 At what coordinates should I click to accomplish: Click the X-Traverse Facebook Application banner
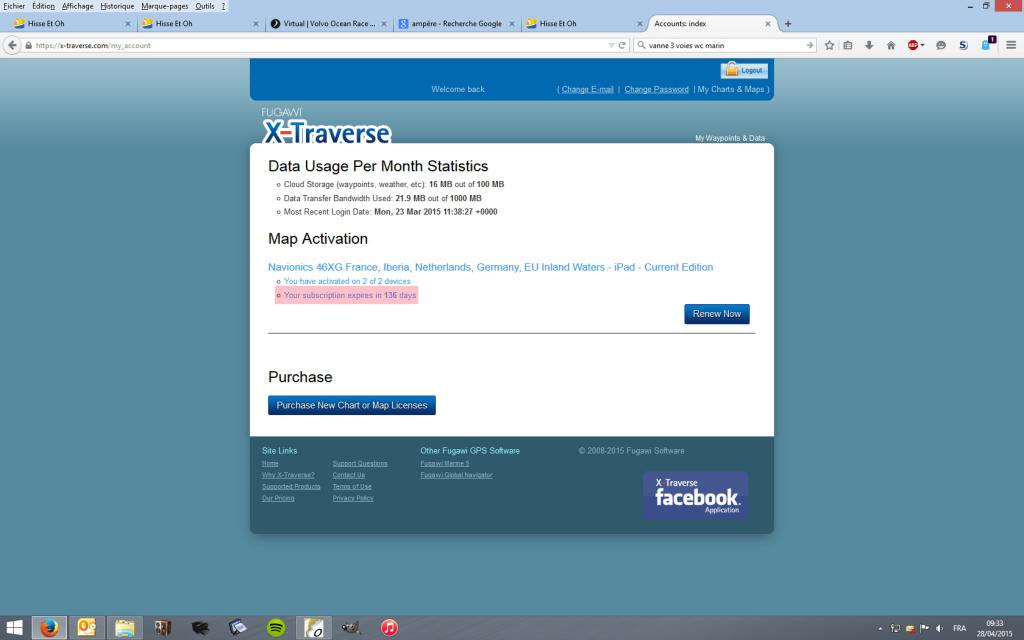click(695, 495)
